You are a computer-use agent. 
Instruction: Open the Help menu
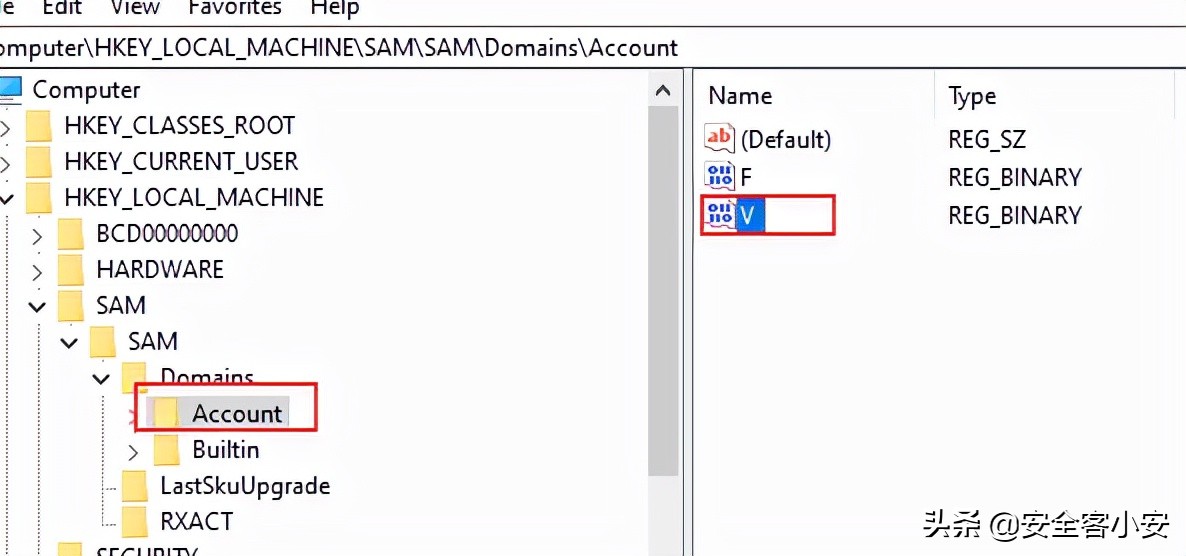click(x=334, y=8)
